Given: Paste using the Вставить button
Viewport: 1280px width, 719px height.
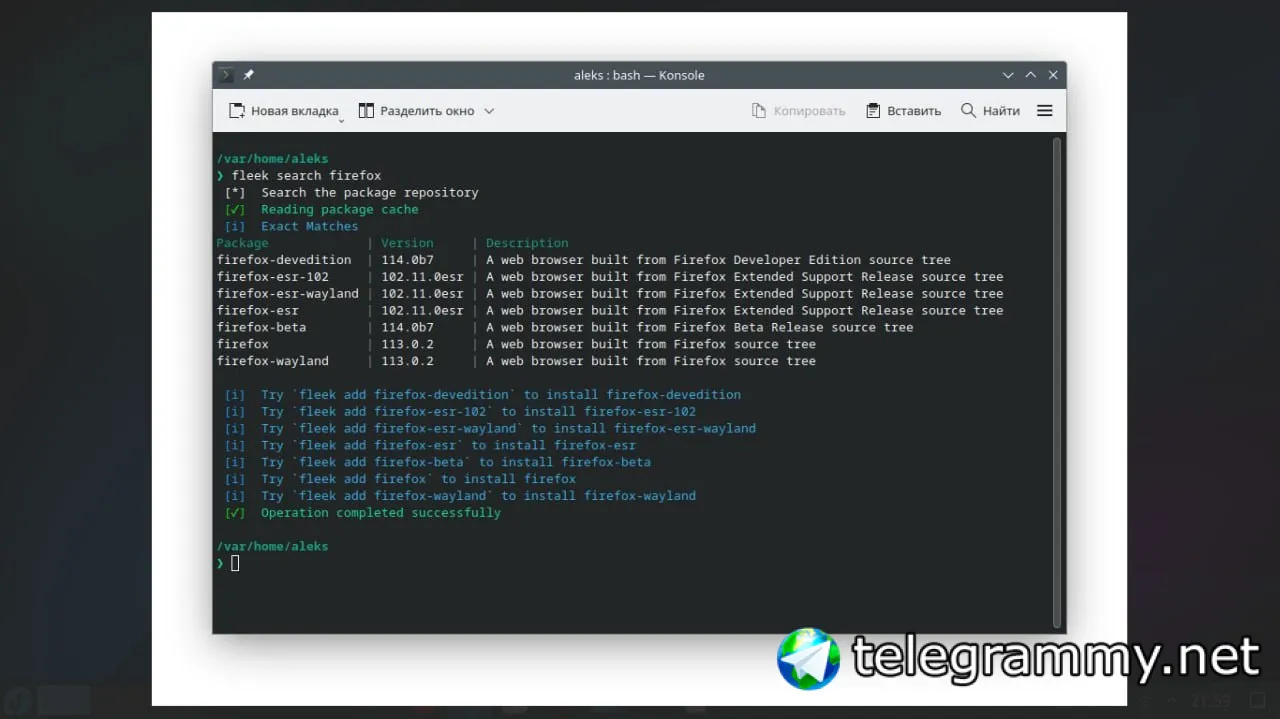Looking at the screenshot, I should 903,111.
